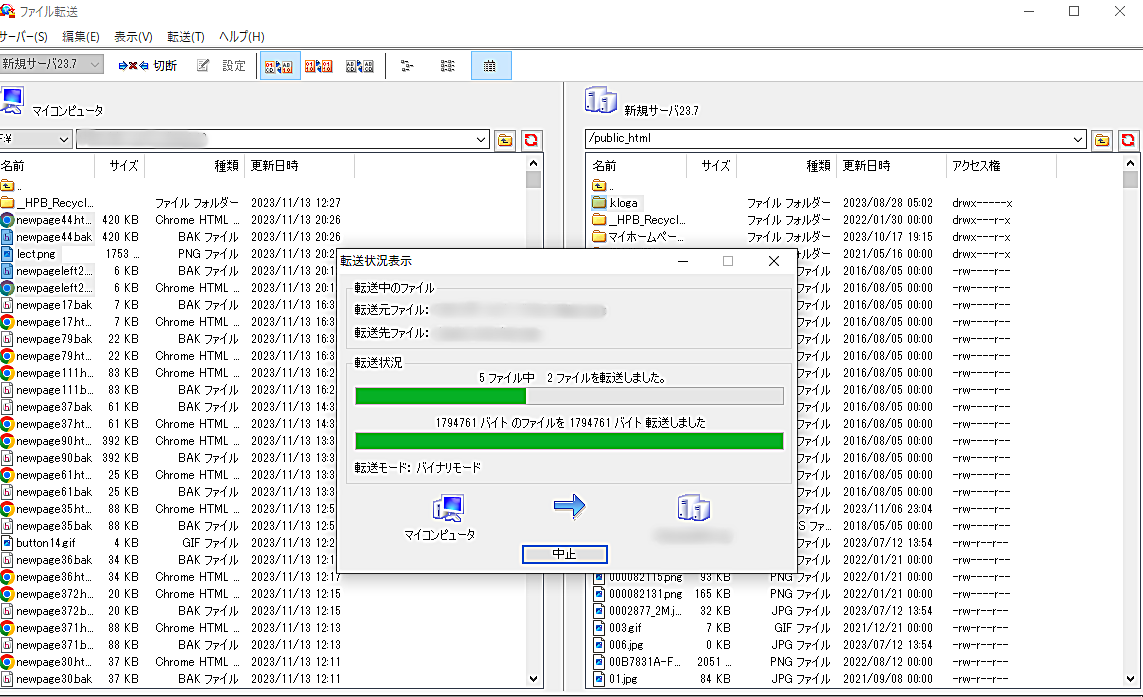Go up one folder in the マイコンピュータ pane
Viewport: 1143px width, 697px height.
[504, 140]
